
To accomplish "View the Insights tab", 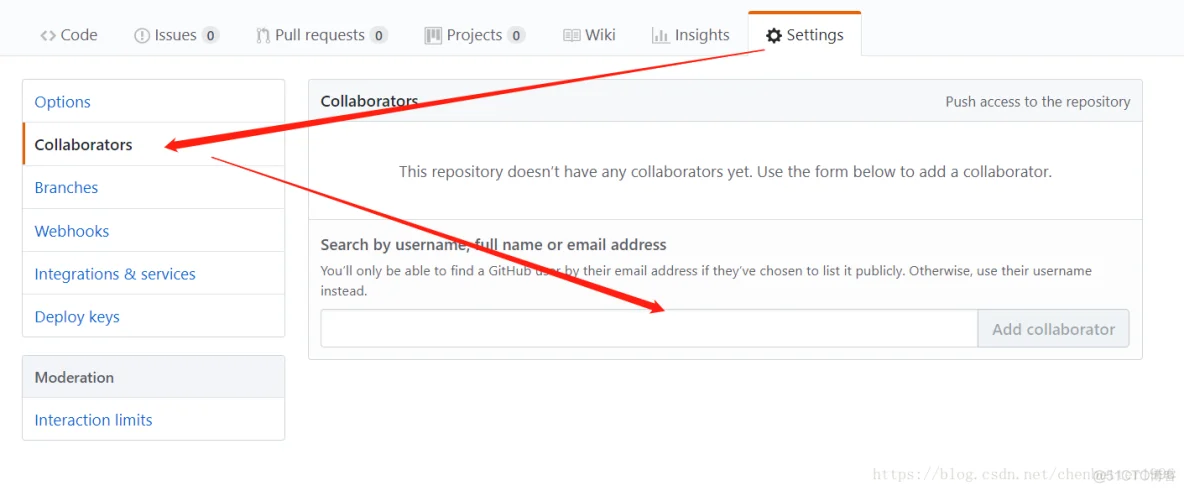I will pos(691,35).
